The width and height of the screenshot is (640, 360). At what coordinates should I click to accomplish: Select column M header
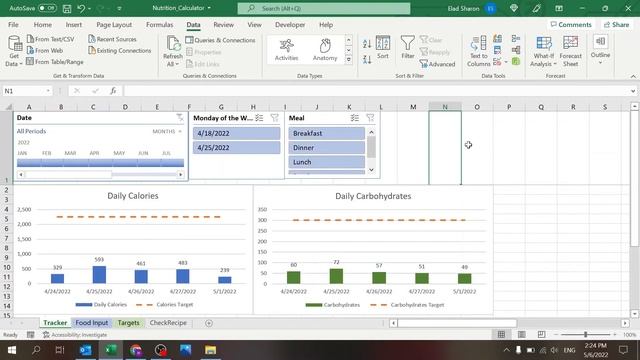413,107
